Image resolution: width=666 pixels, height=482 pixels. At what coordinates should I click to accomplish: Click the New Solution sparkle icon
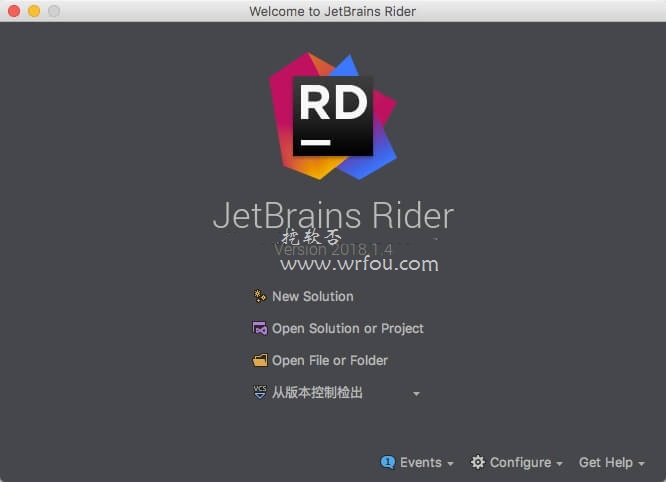tap(260, 296)
